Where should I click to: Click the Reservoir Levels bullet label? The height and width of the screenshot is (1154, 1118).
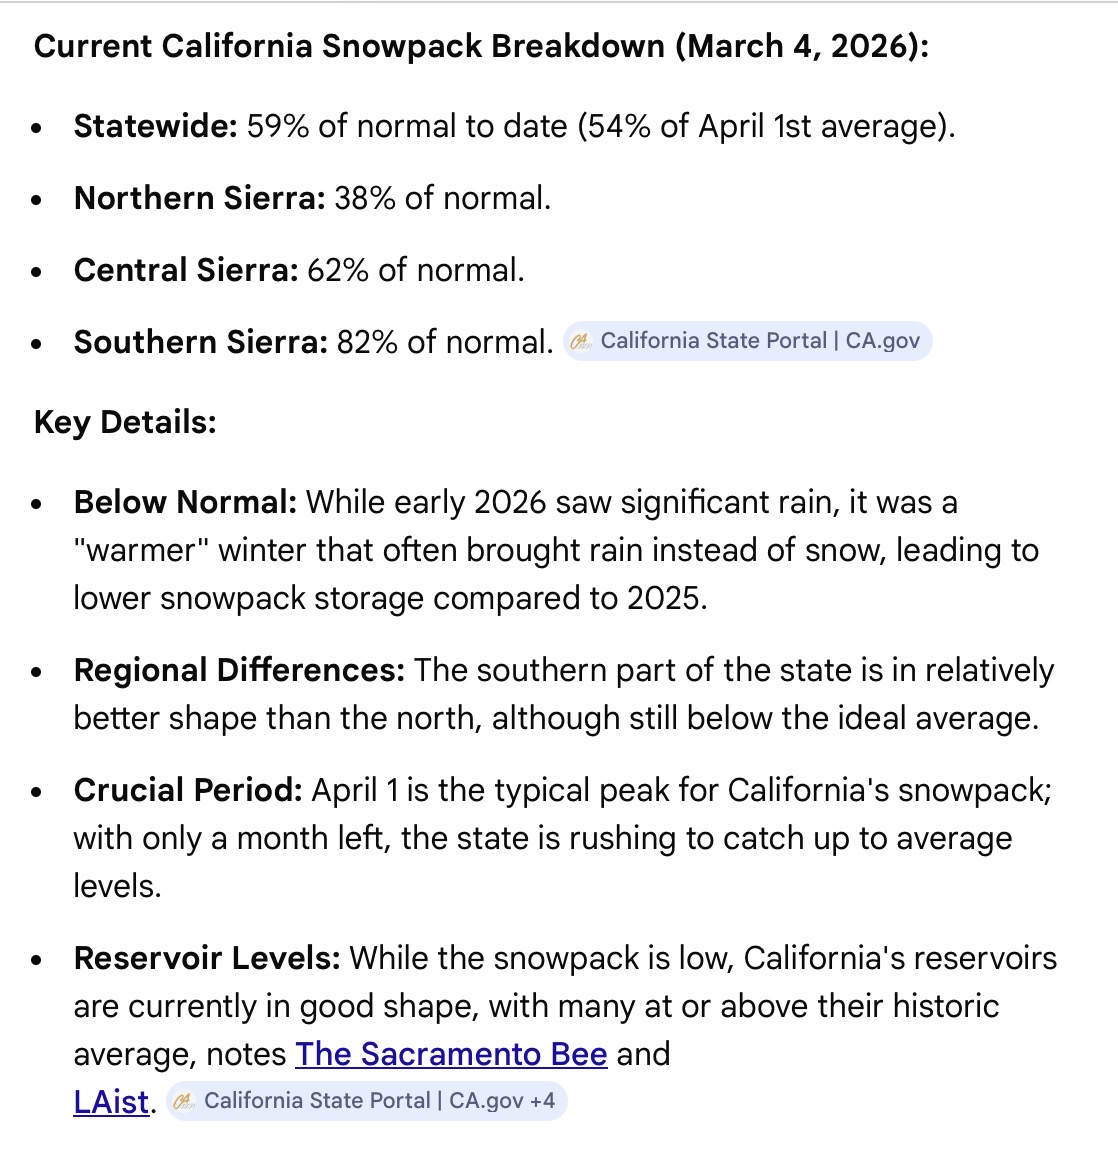pyautogui.click(x=207, y=958)
